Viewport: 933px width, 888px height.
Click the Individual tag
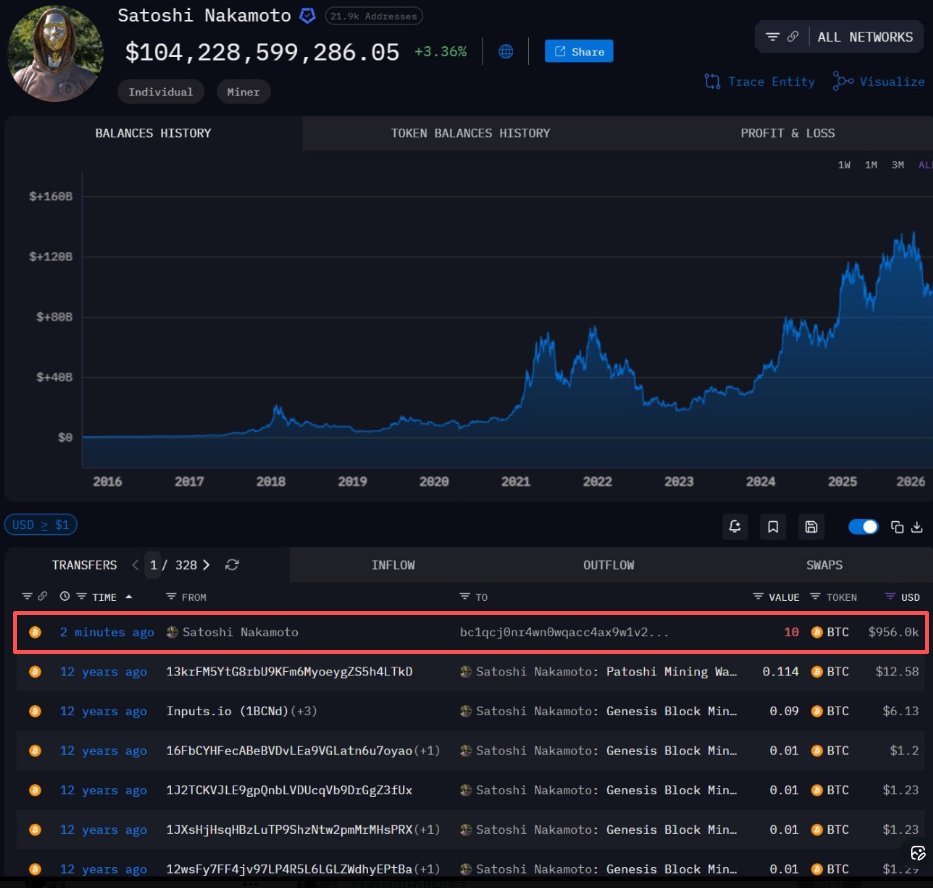161,92
